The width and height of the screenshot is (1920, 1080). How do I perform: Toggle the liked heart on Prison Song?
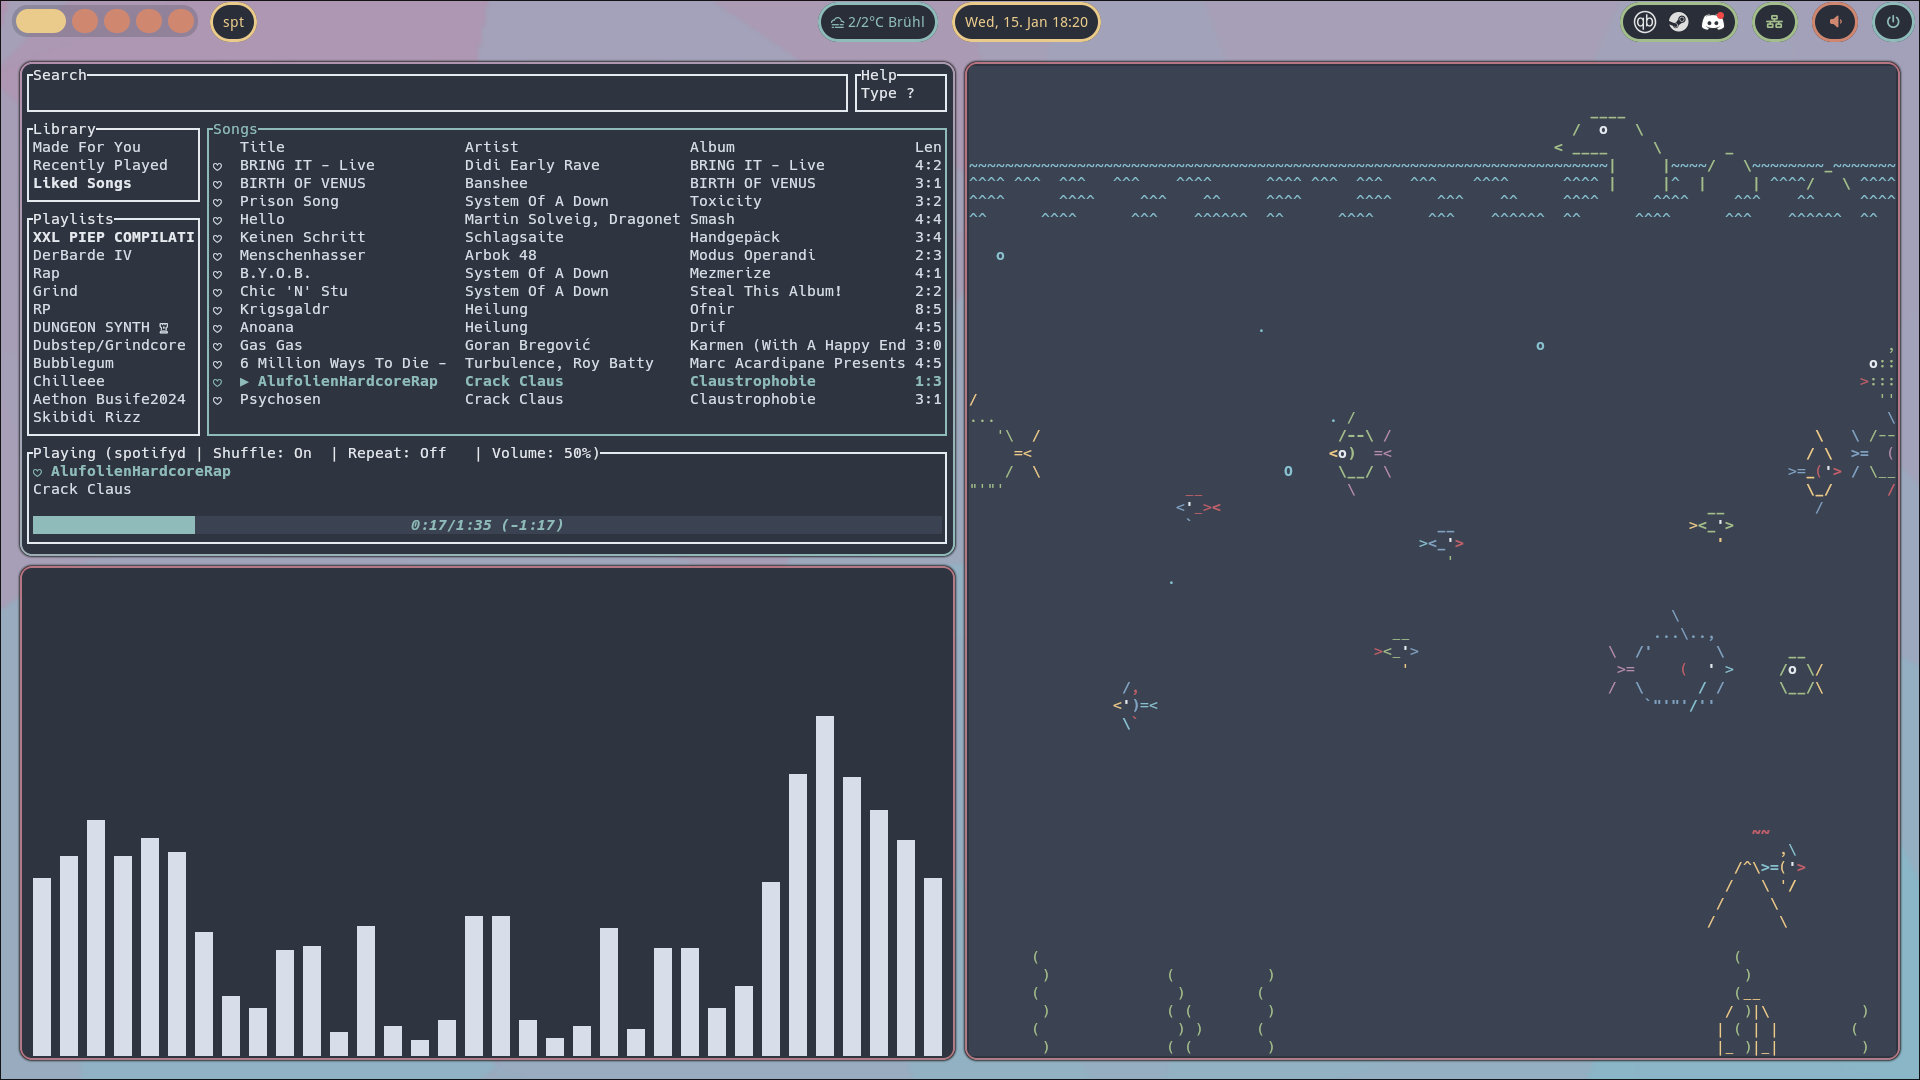pos(218,201)
